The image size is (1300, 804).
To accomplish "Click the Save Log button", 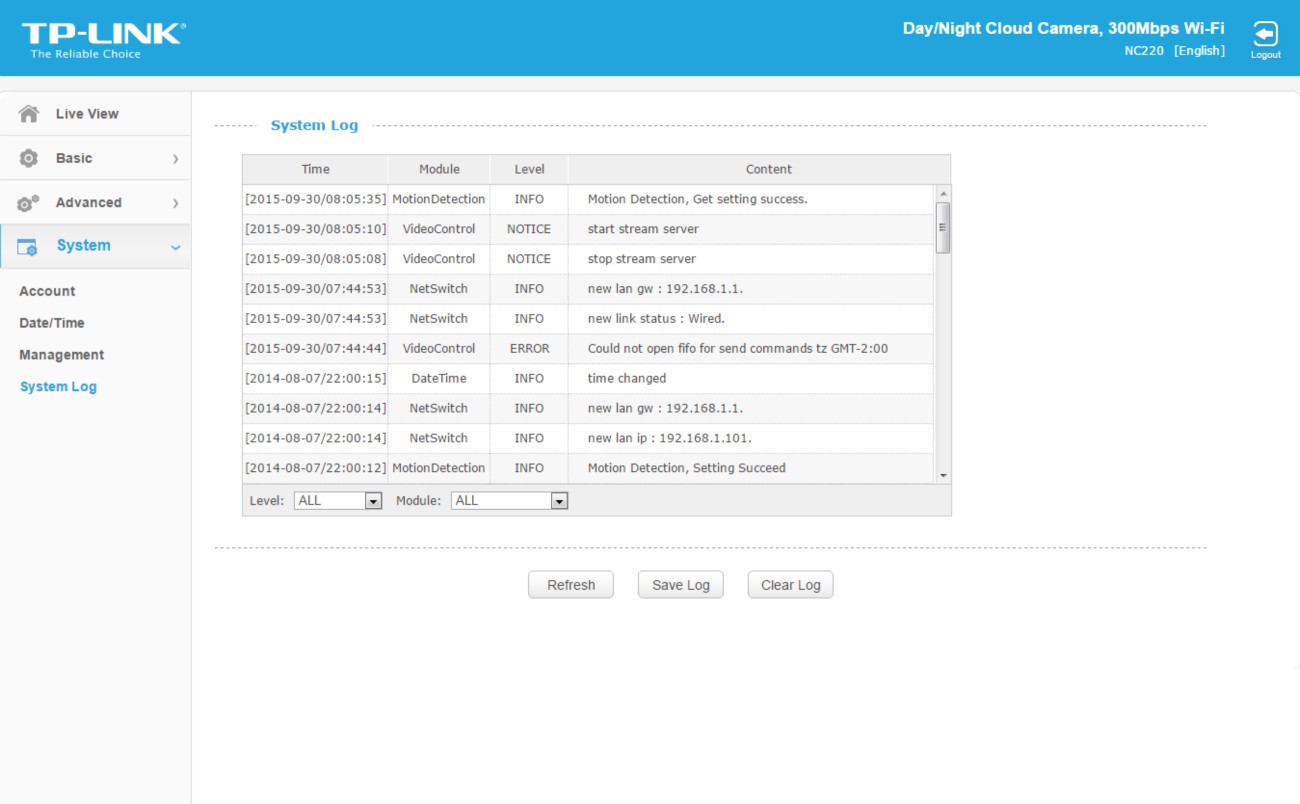I will click(x=680, y=585).
